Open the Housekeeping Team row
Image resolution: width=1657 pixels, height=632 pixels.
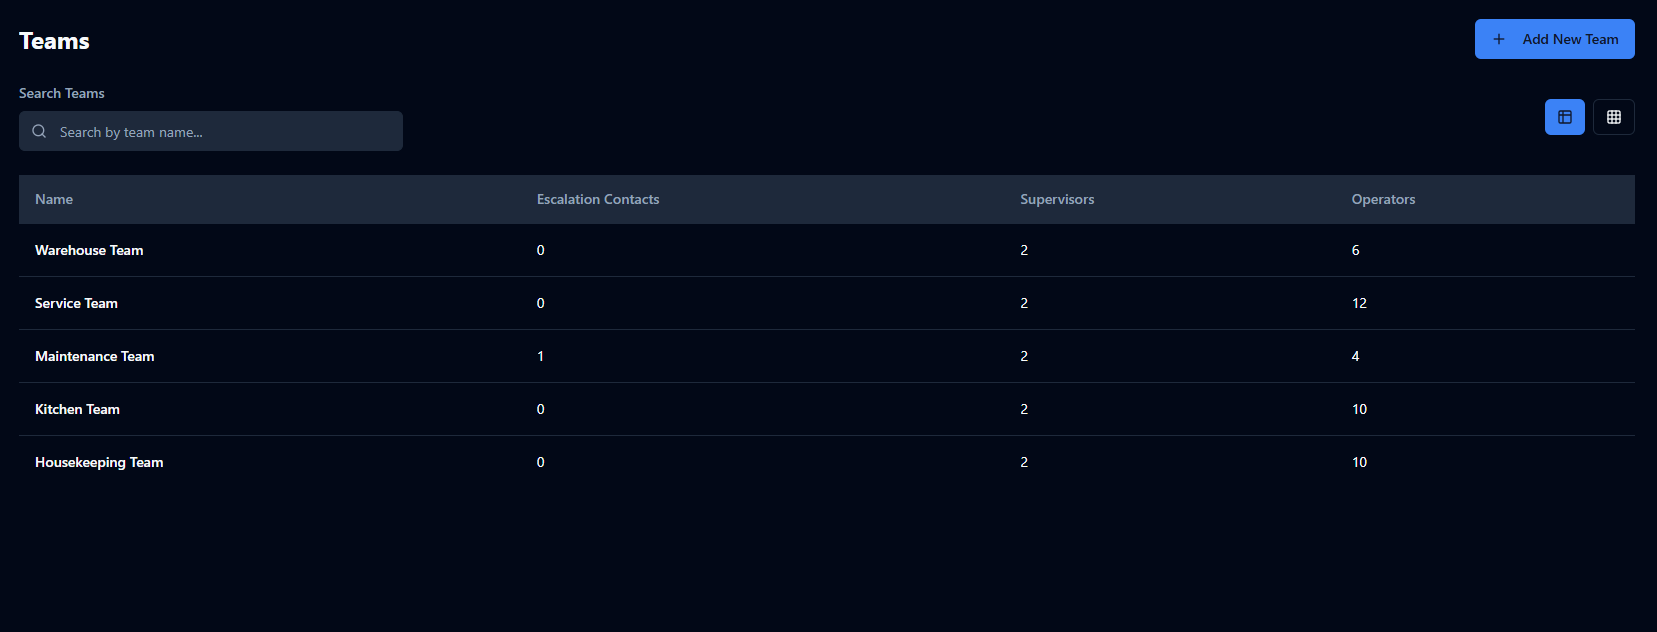tap(827, 462)
